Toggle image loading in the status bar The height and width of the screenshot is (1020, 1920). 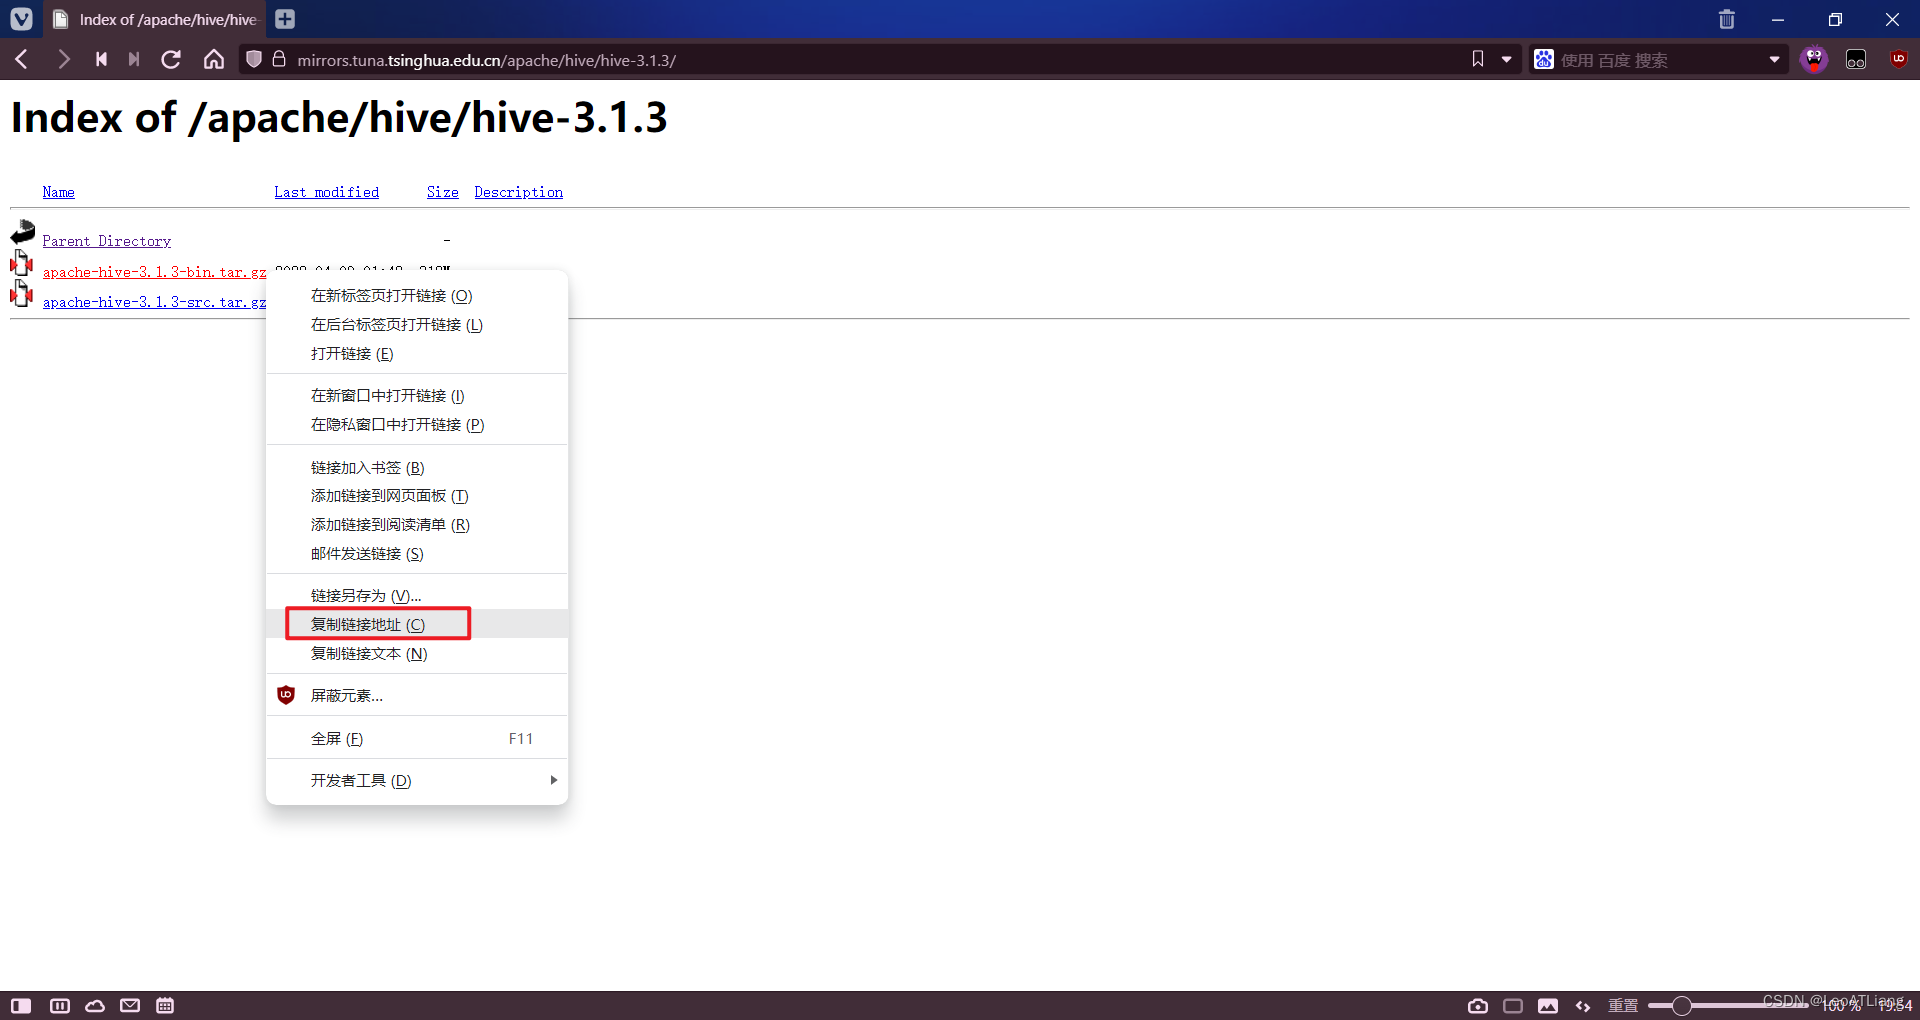[1548, 1006]
